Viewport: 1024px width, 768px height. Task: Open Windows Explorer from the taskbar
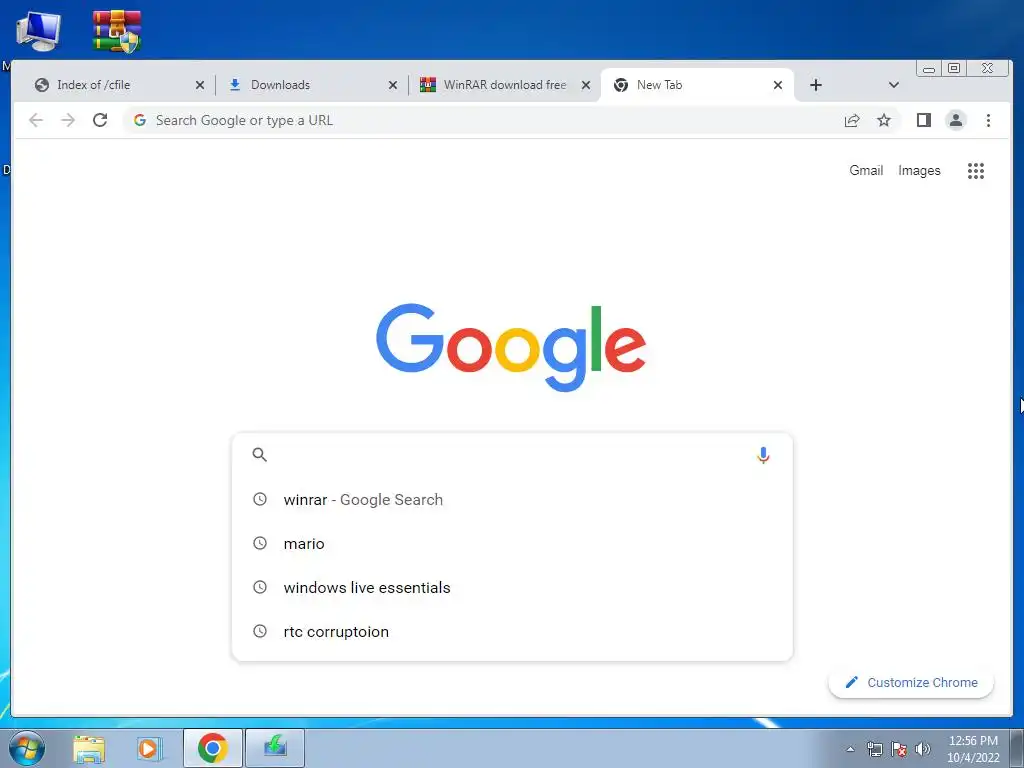tap(89, 748)
